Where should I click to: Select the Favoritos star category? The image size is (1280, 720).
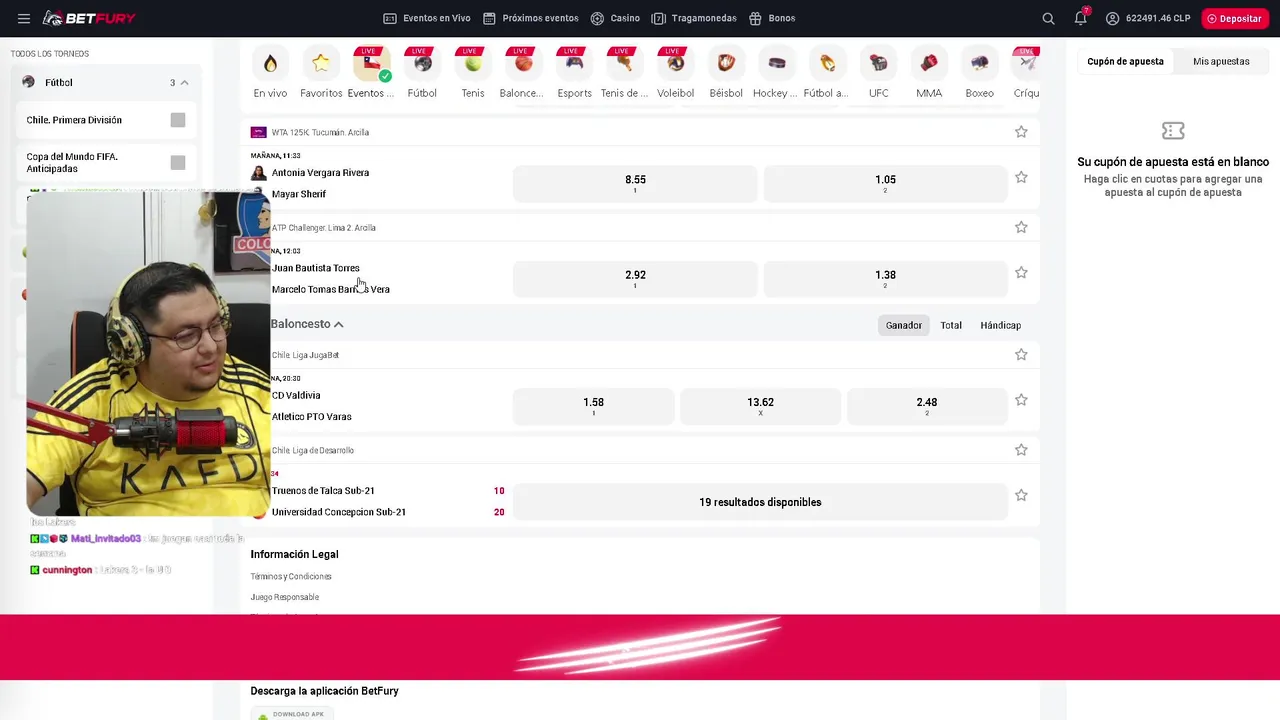[x=321, y=63]
